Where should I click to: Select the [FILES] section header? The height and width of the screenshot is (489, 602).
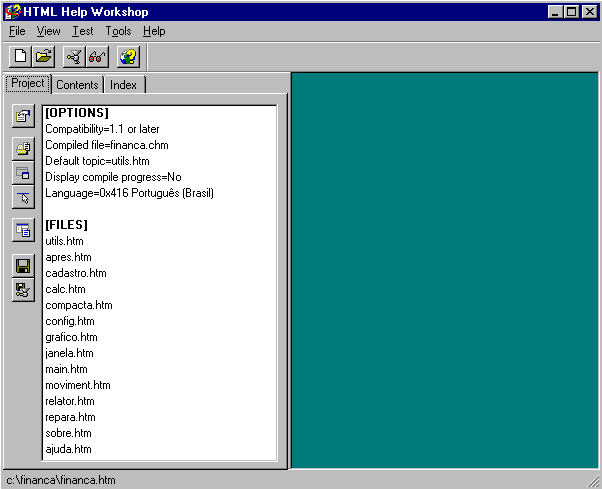66,225
